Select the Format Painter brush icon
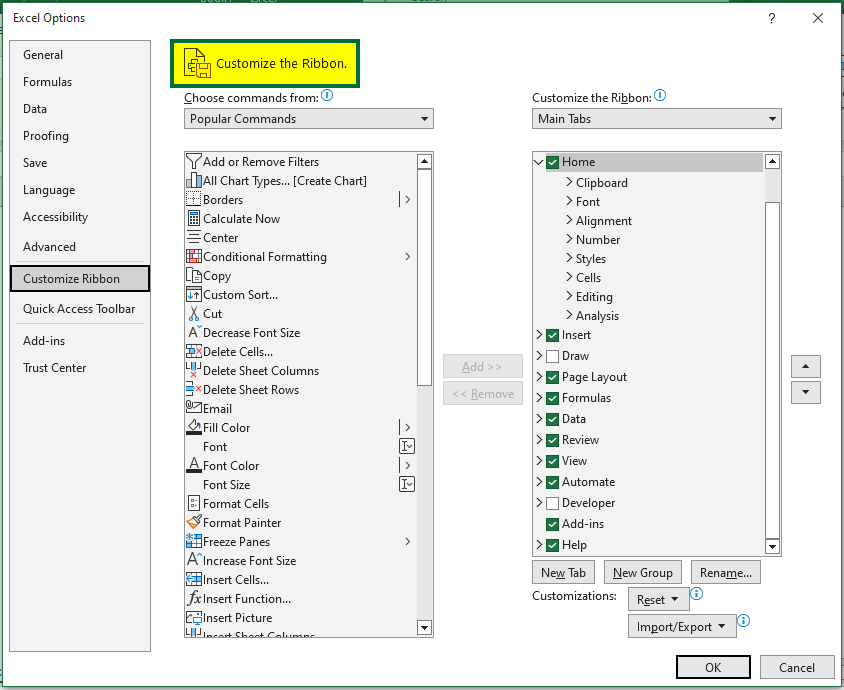The height and width of the screenshot is (690, 844). pos(193,522)
